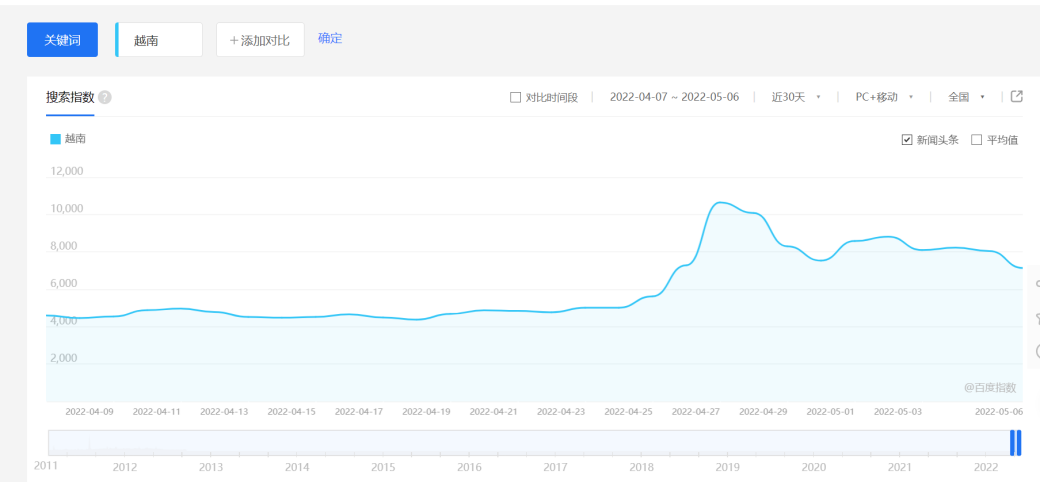The height and width of the screenshot is (482, 1040).
Task: Click the help icon beside 搜索指数
Action: coord(105,98)
